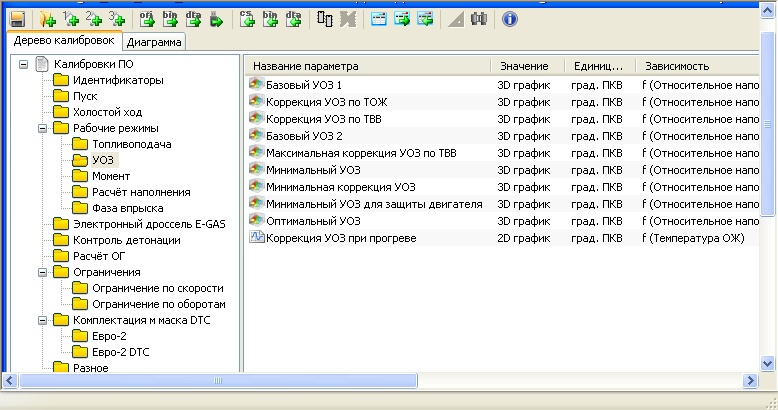
Task: Select 'Коррекция УОЗ при прогреве' parameter row
Action: pos(340,238)
